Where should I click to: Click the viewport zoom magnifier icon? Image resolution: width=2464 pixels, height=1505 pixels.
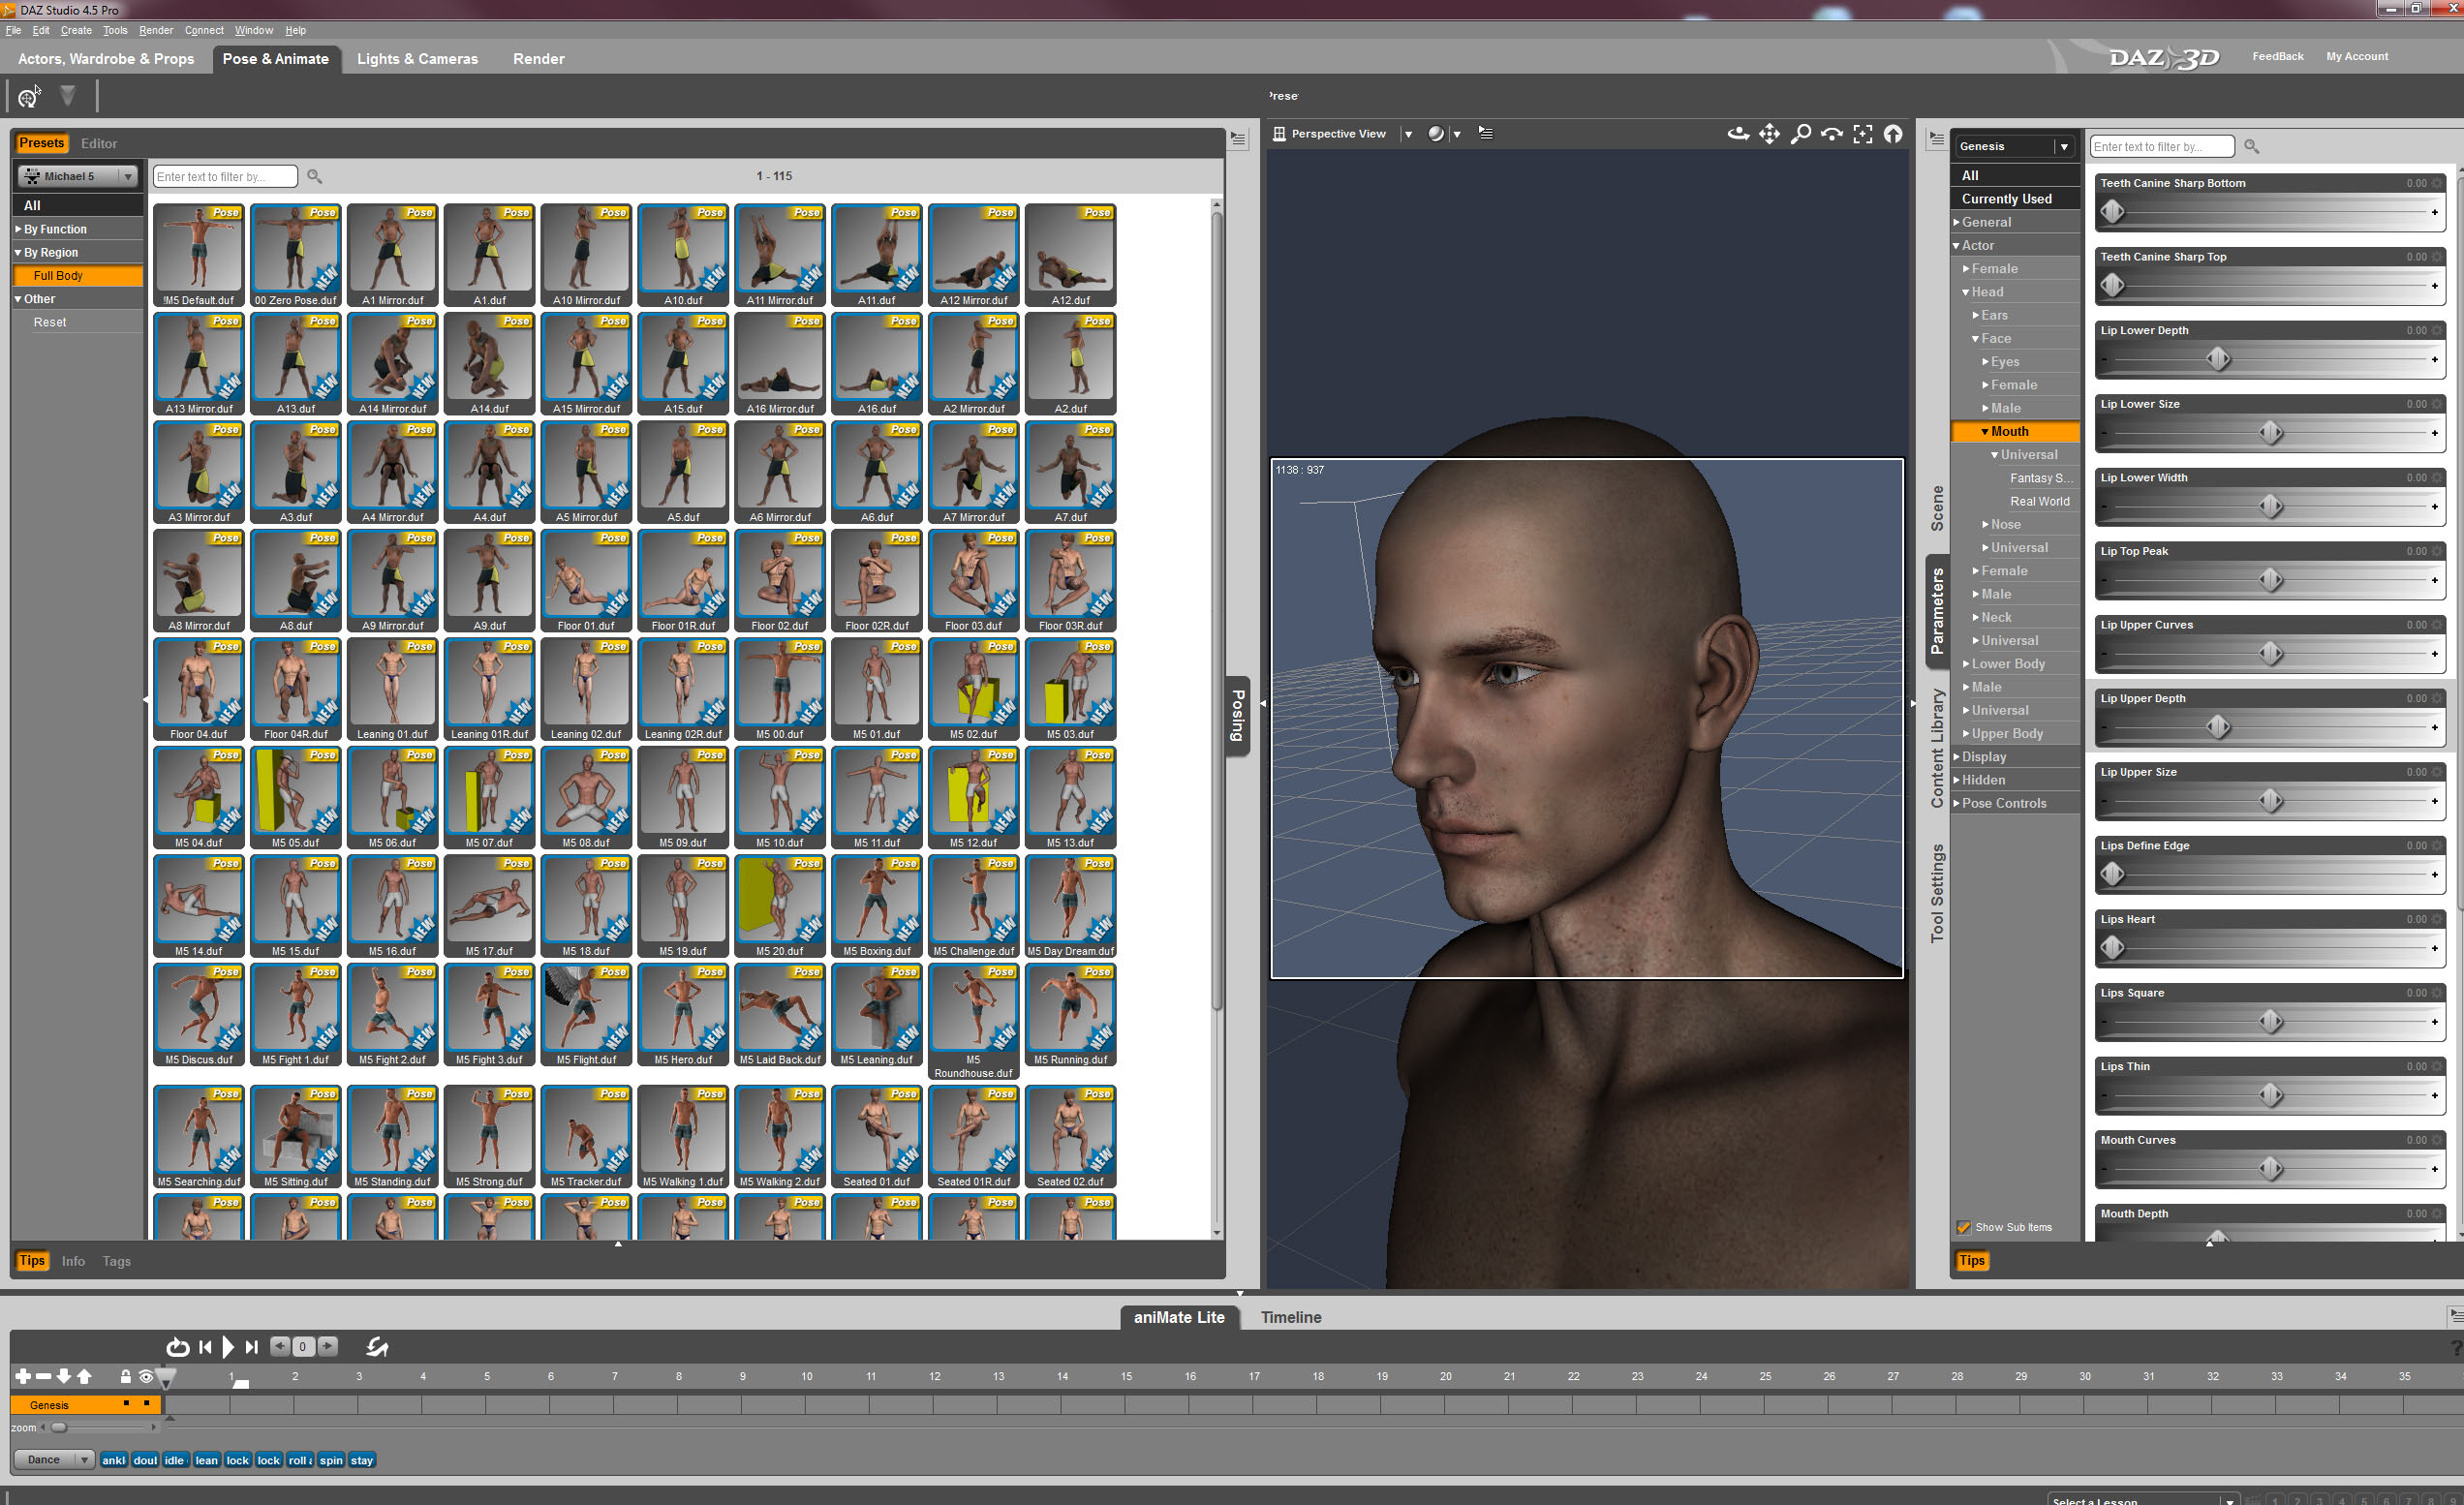pos(1800,134)
